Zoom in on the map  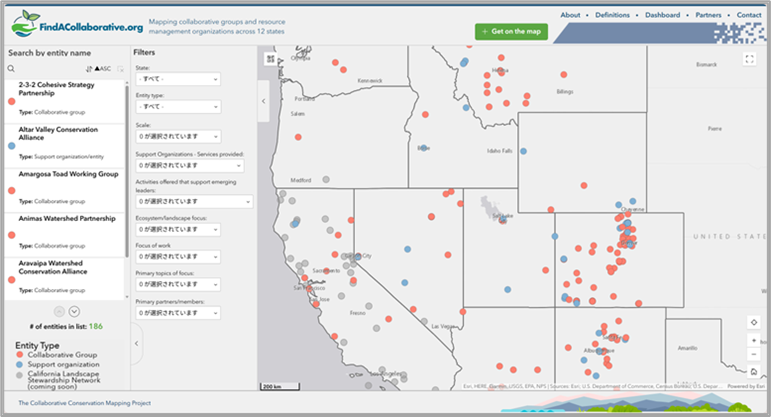(752, 341)
